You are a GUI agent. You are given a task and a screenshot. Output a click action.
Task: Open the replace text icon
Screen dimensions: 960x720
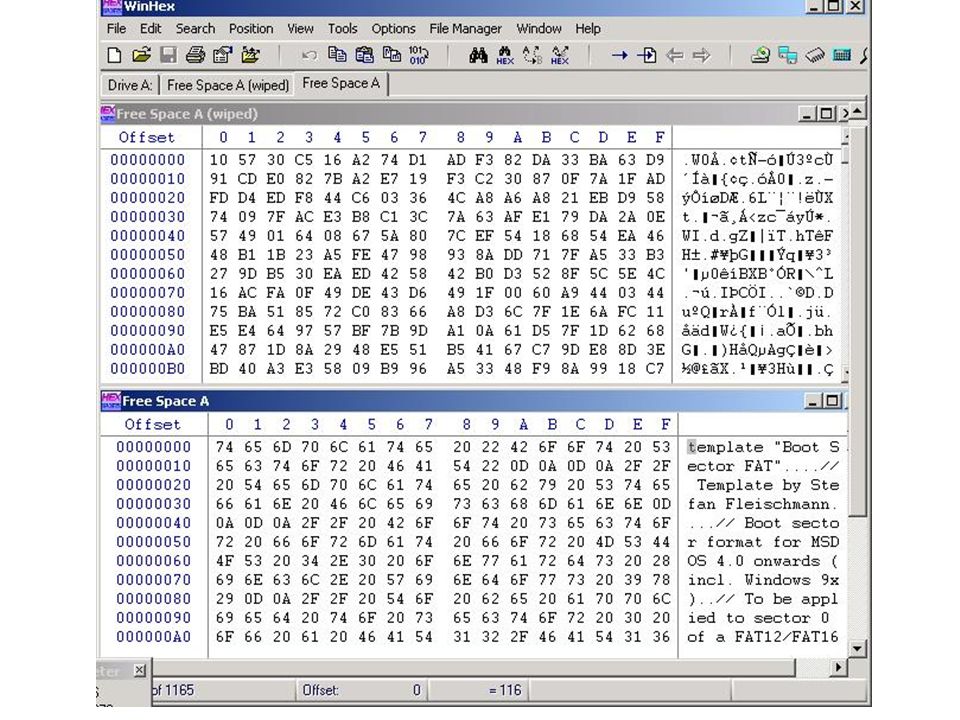(x=532, y=55)
